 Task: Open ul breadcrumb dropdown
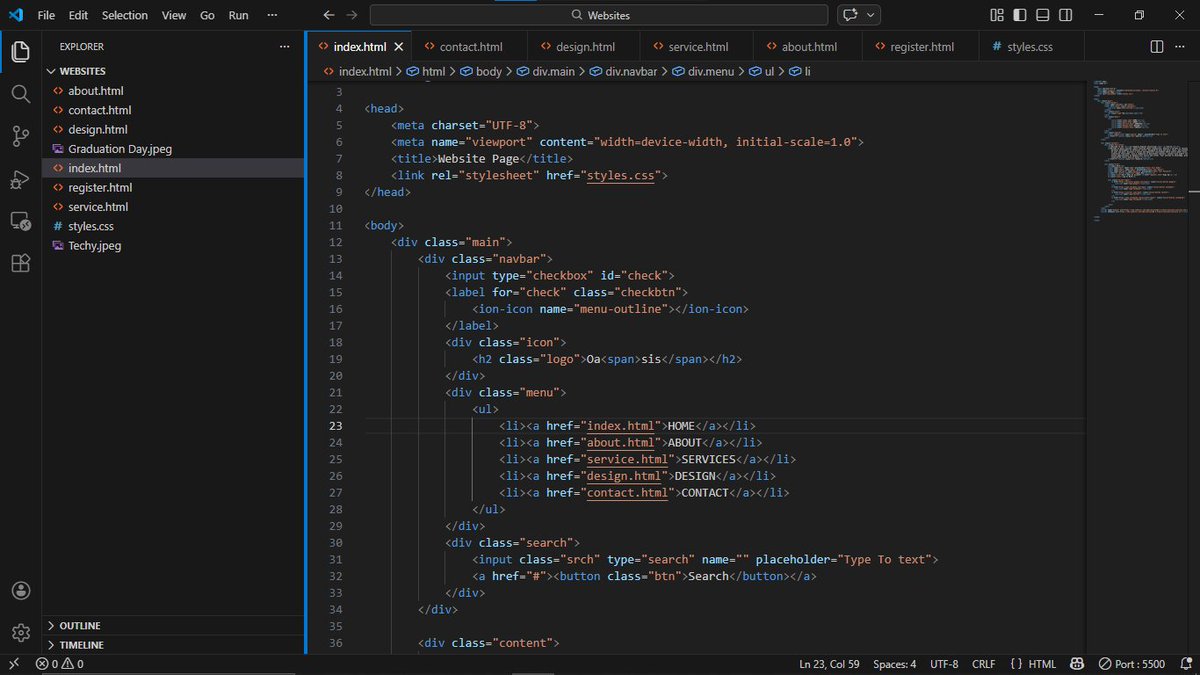762,72
